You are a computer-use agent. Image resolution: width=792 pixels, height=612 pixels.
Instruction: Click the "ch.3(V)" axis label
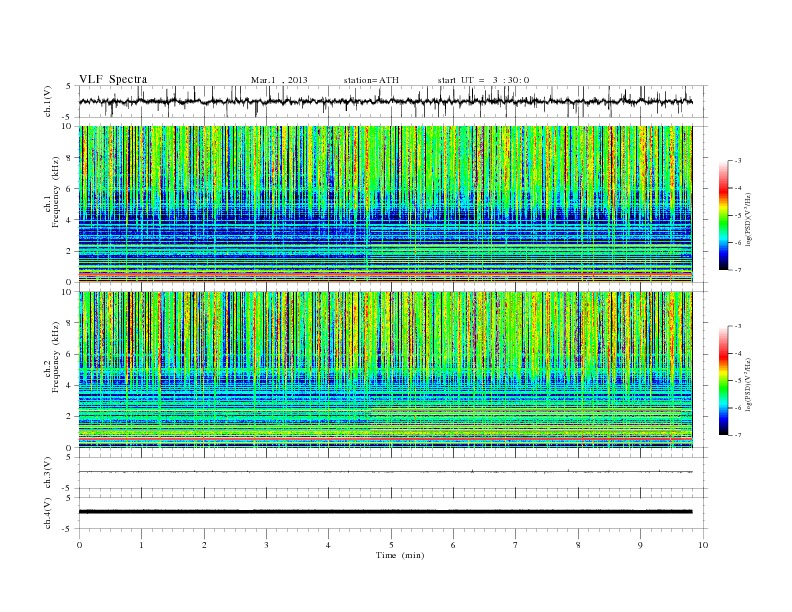[x=48, y=473]
